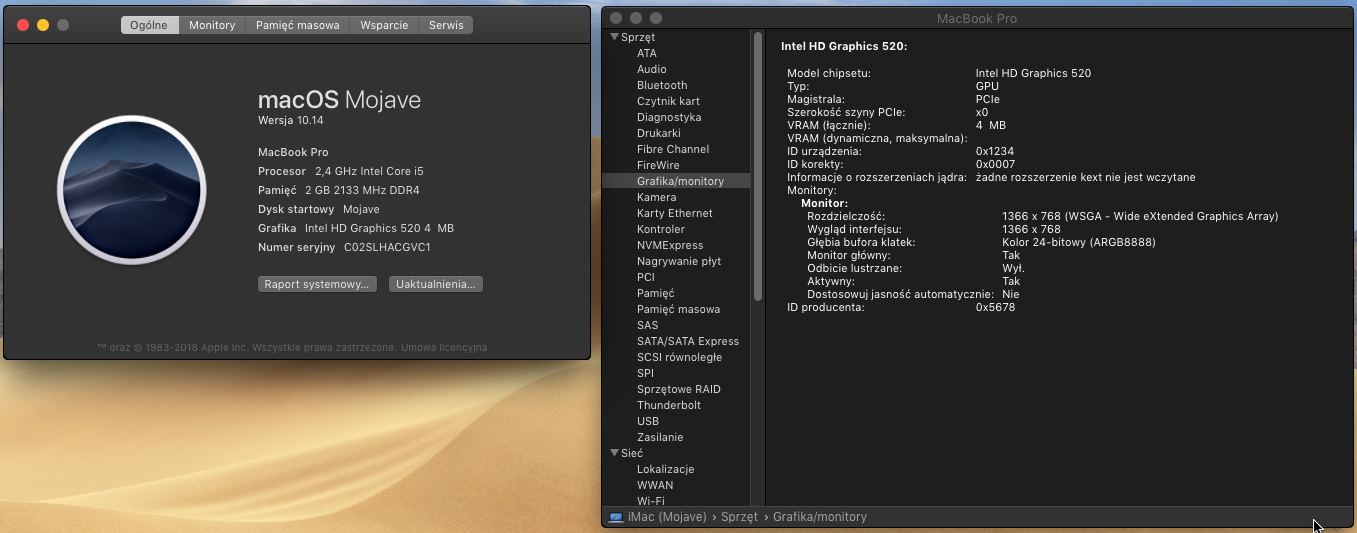Screen dimensions: 1357x533
Task: Click the computer icon in path bar
Action: click(616, 517)
